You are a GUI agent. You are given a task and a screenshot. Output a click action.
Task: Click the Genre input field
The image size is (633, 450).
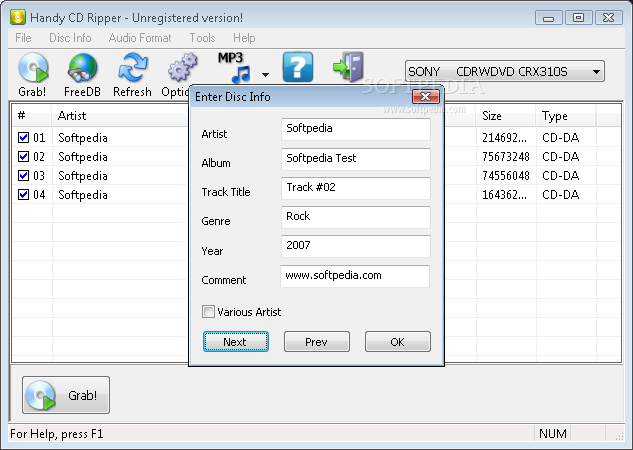pyautogui.click(x=356, y=217)
